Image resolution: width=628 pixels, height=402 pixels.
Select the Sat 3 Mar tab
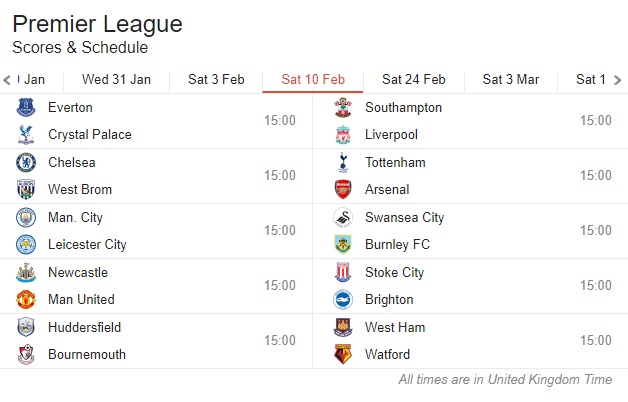(511, 80)
